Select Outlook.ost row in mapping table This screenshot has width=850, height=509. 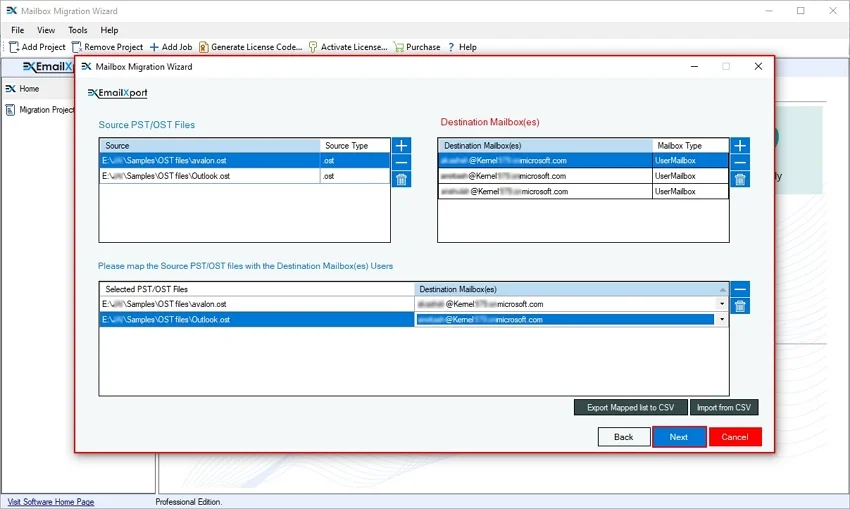point(414,320)
